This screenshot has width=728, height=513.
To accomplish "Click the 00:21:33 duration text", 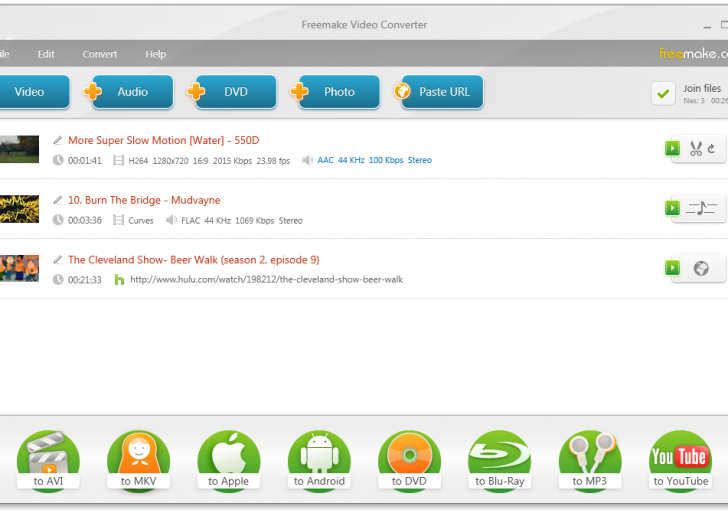I will [x=84, y=280].
